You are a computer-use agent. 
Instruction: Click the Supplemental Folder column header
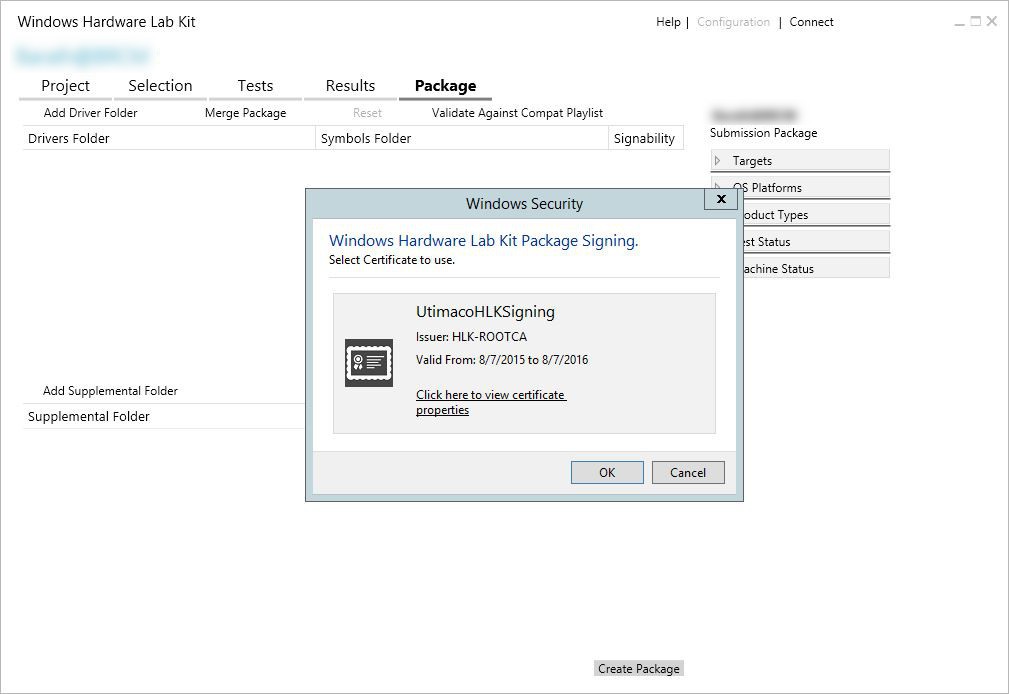163,417
